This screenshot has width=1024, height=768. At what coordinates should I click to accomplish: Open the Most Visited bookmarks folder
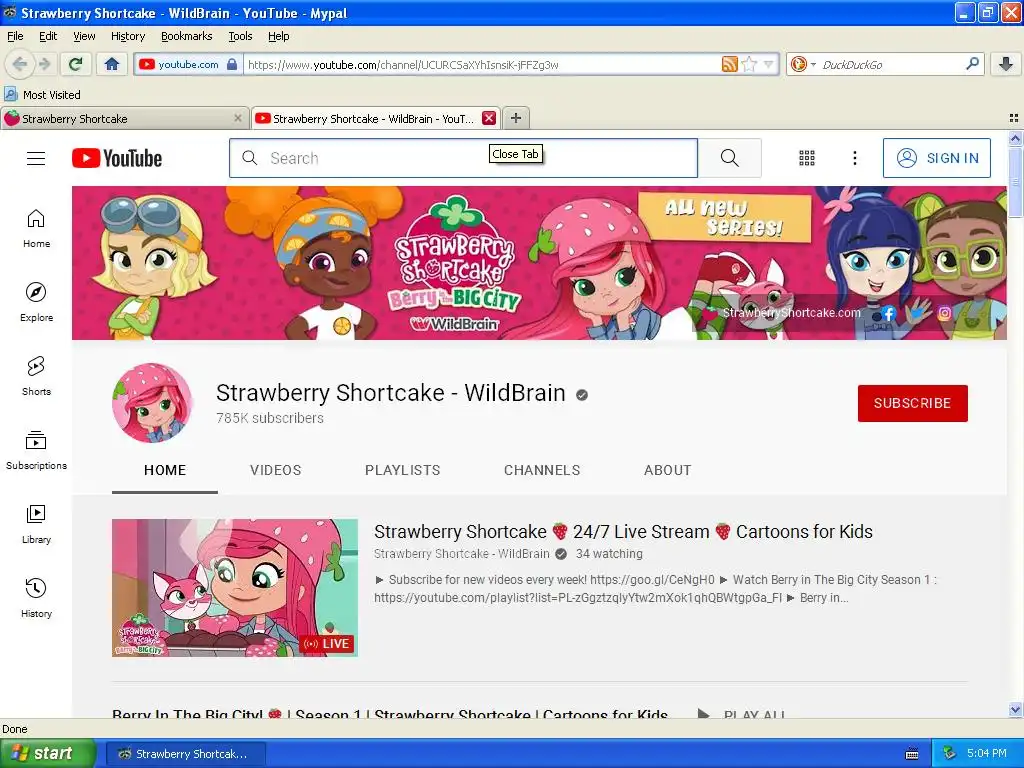[x=43, y=95]
